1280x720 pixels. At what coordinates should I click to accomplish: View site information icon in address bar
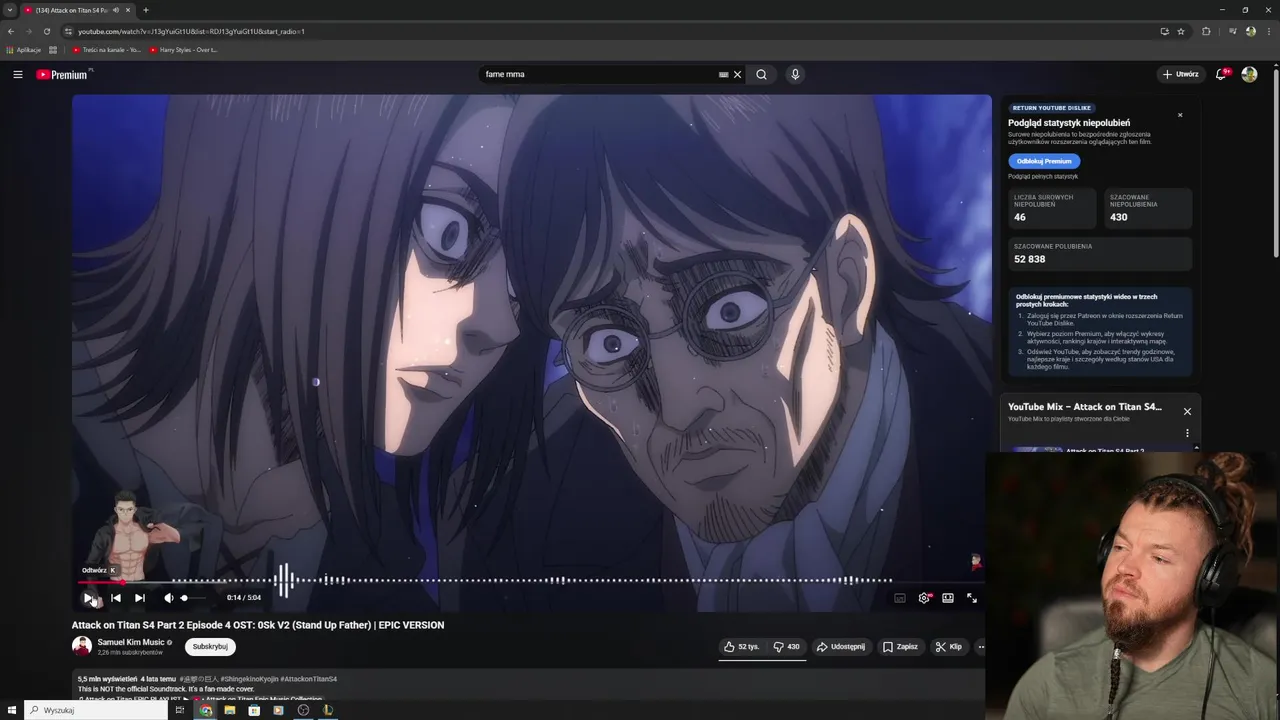[x=68, y=31]
